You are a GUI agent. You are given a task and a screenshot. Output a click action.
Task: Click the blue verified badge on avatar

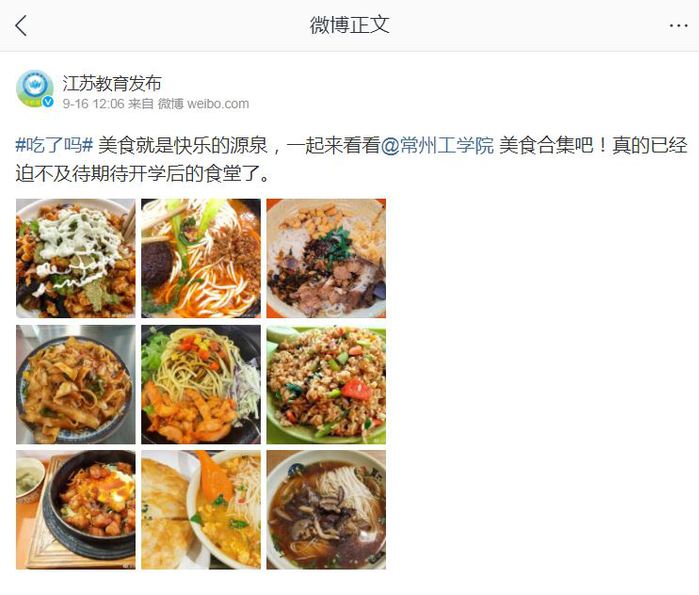(48, 102)
